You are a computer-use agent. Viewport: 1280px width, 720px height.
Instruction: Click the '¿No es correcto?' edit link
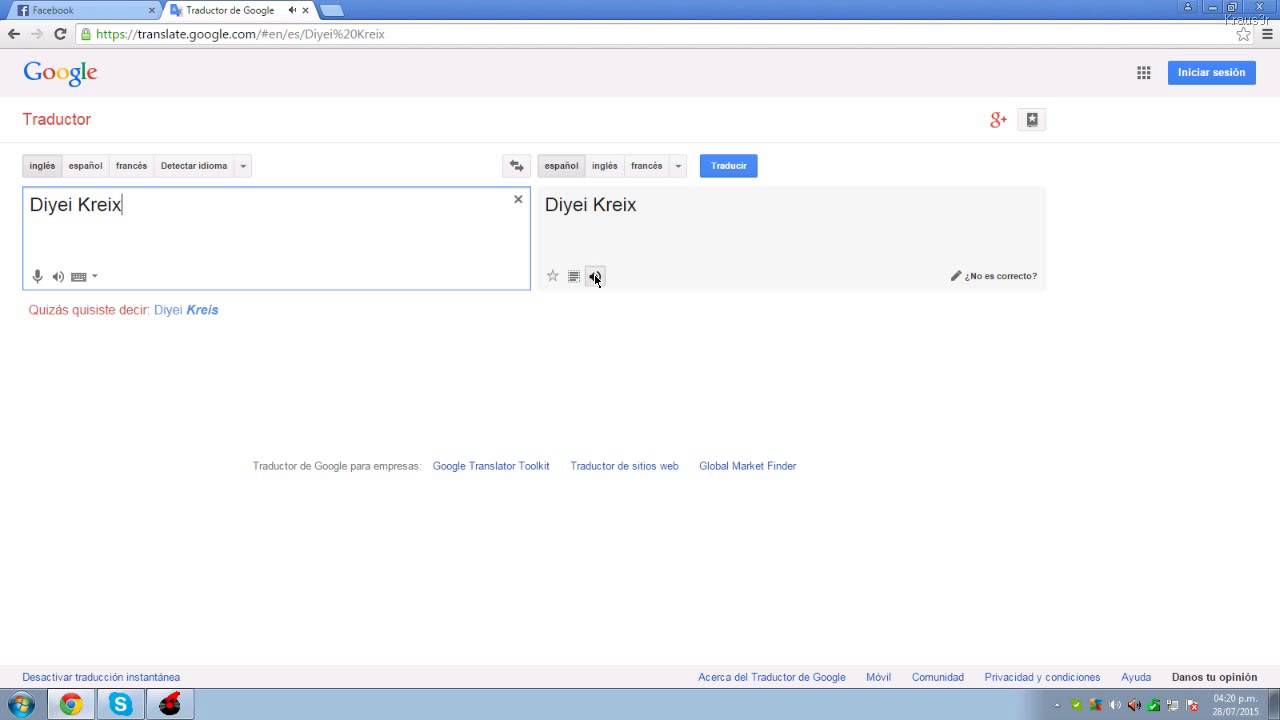(994, 276)
